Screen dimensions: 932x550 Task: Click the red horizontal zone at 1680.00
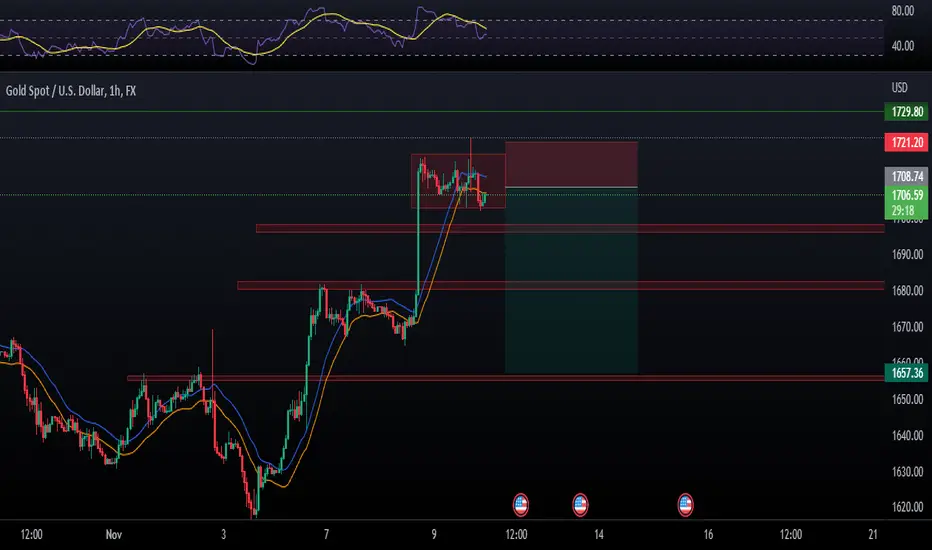click(561, 285)
